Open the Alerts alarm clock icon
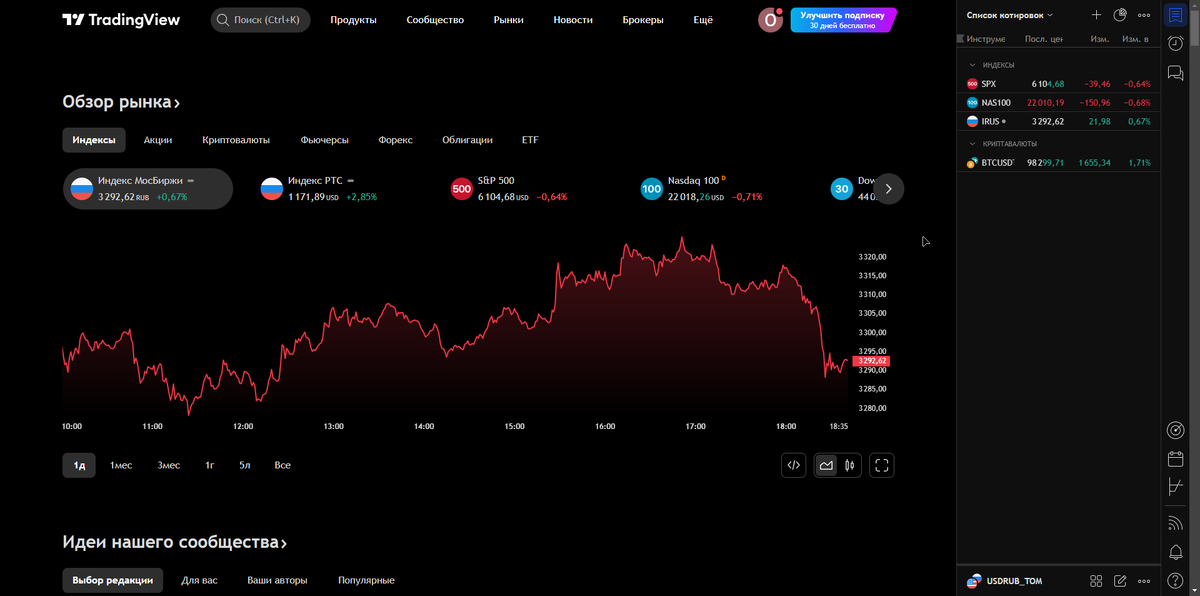This screenshot has width=1200, height=596. [1175, 43]
